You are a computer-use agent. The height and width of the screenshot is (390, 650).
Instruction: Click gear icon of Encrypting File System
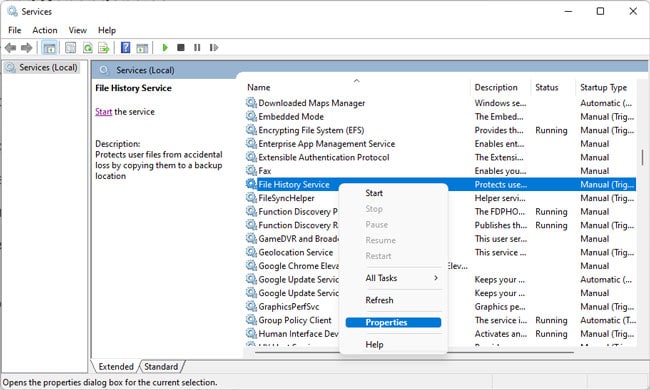(251, 130)
